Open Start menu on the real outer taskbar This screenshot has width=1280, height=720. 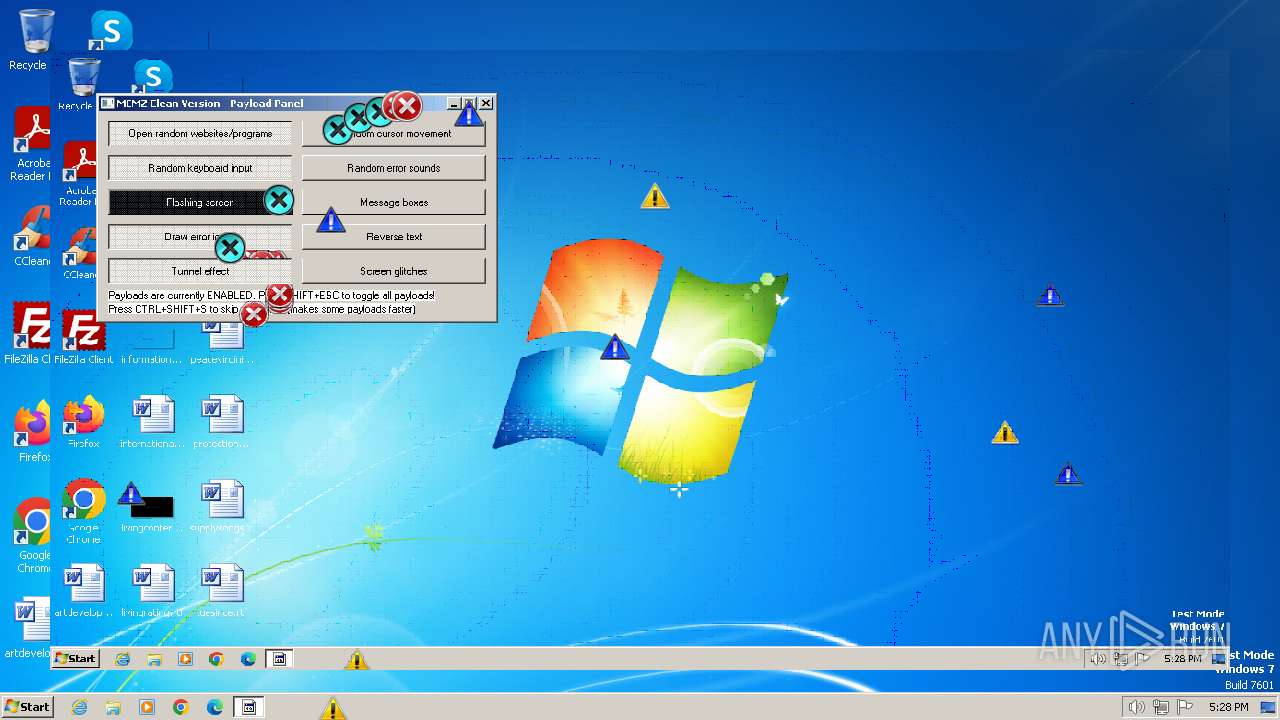[27, 706]
